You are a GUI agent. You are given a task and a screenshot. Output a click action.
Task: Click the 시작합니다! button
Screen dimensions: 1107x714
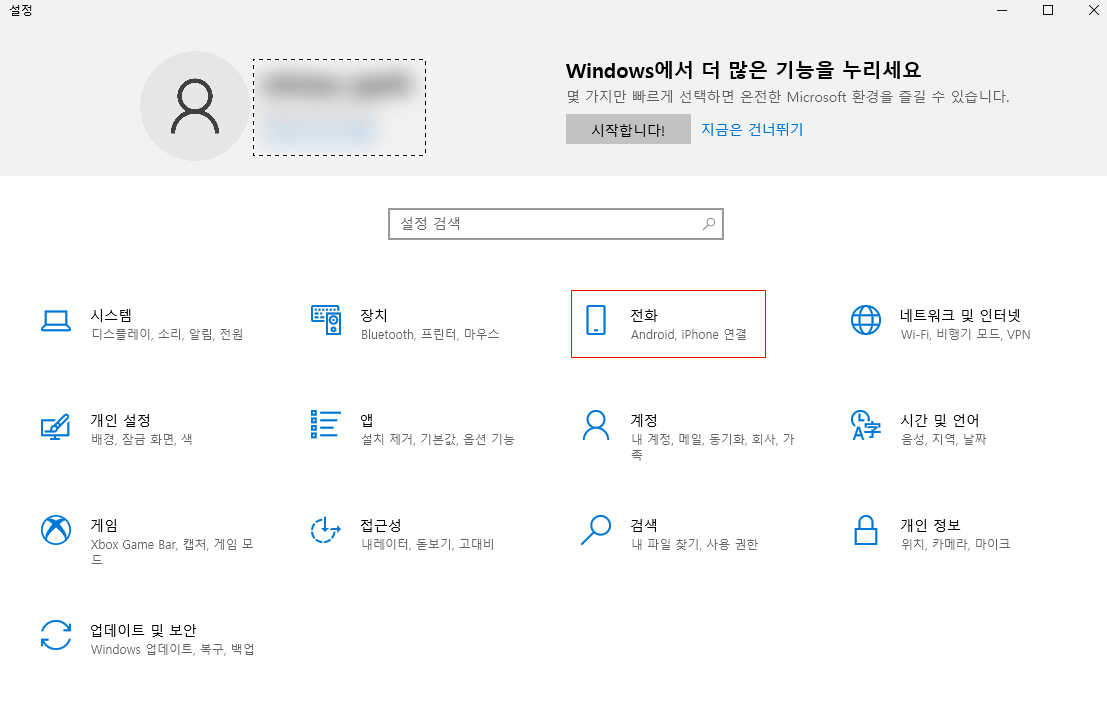coord(628,130)
